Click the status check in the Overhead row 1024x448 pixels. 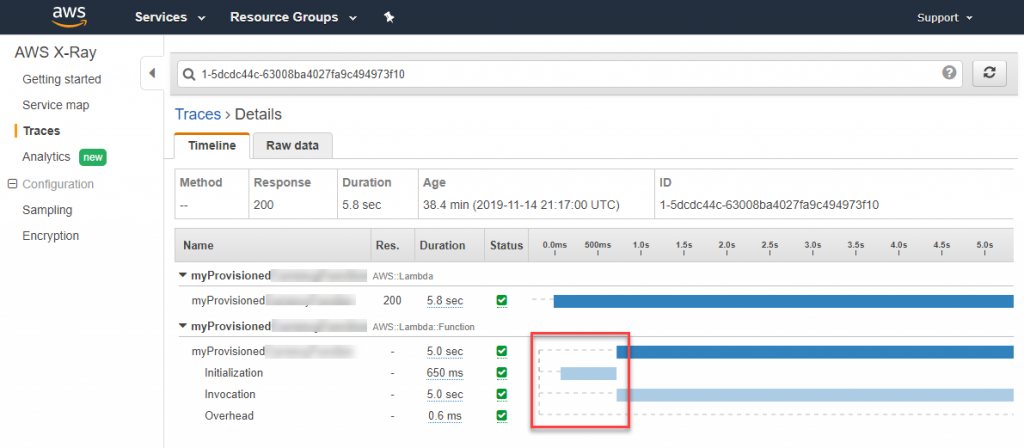(x=502, y=415)
